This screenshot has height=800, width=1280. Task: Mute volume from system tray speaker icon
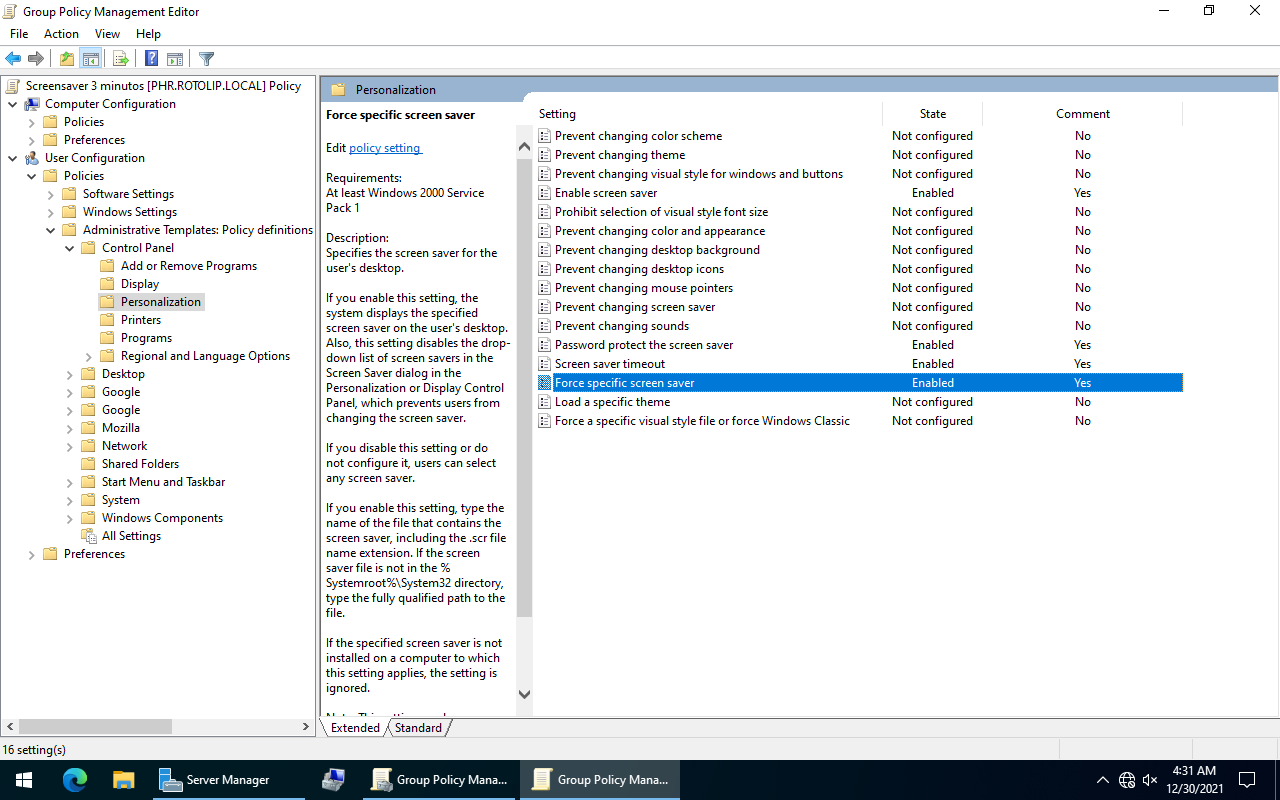pyautogui.click(x=1150, y=780)
